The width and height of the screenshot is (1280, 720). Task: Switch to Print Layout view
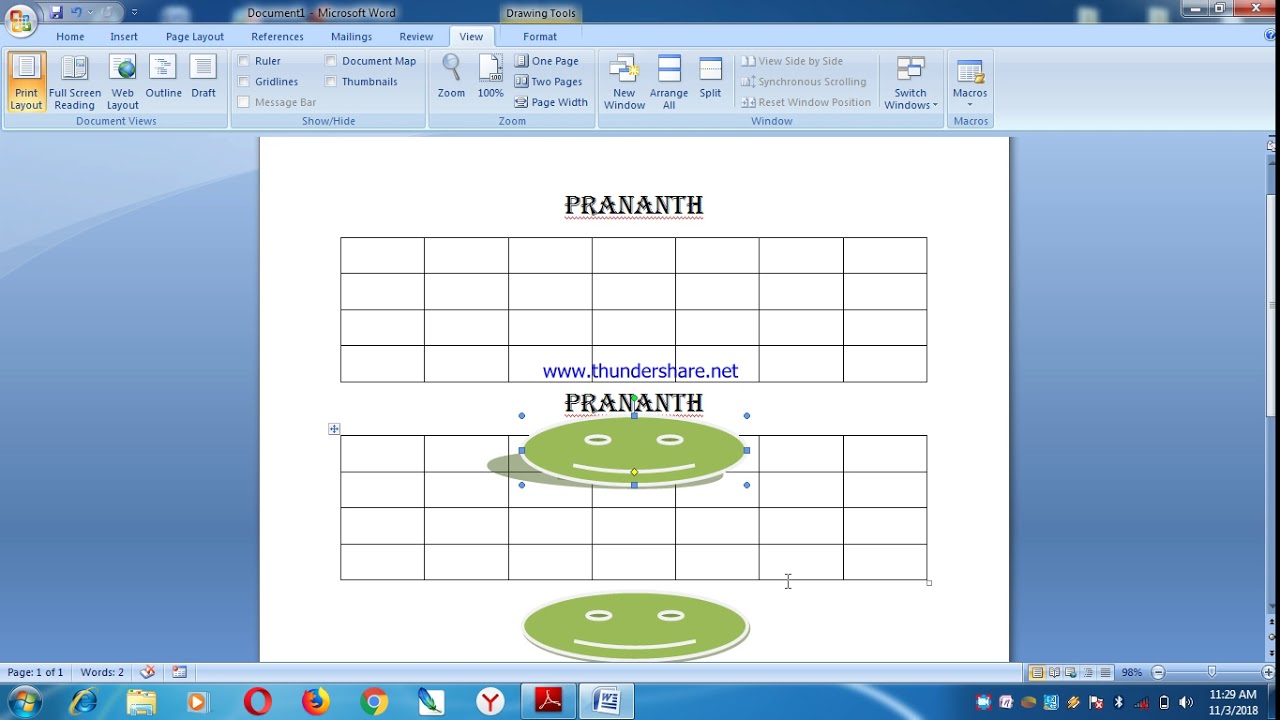(x=26, y=82)
